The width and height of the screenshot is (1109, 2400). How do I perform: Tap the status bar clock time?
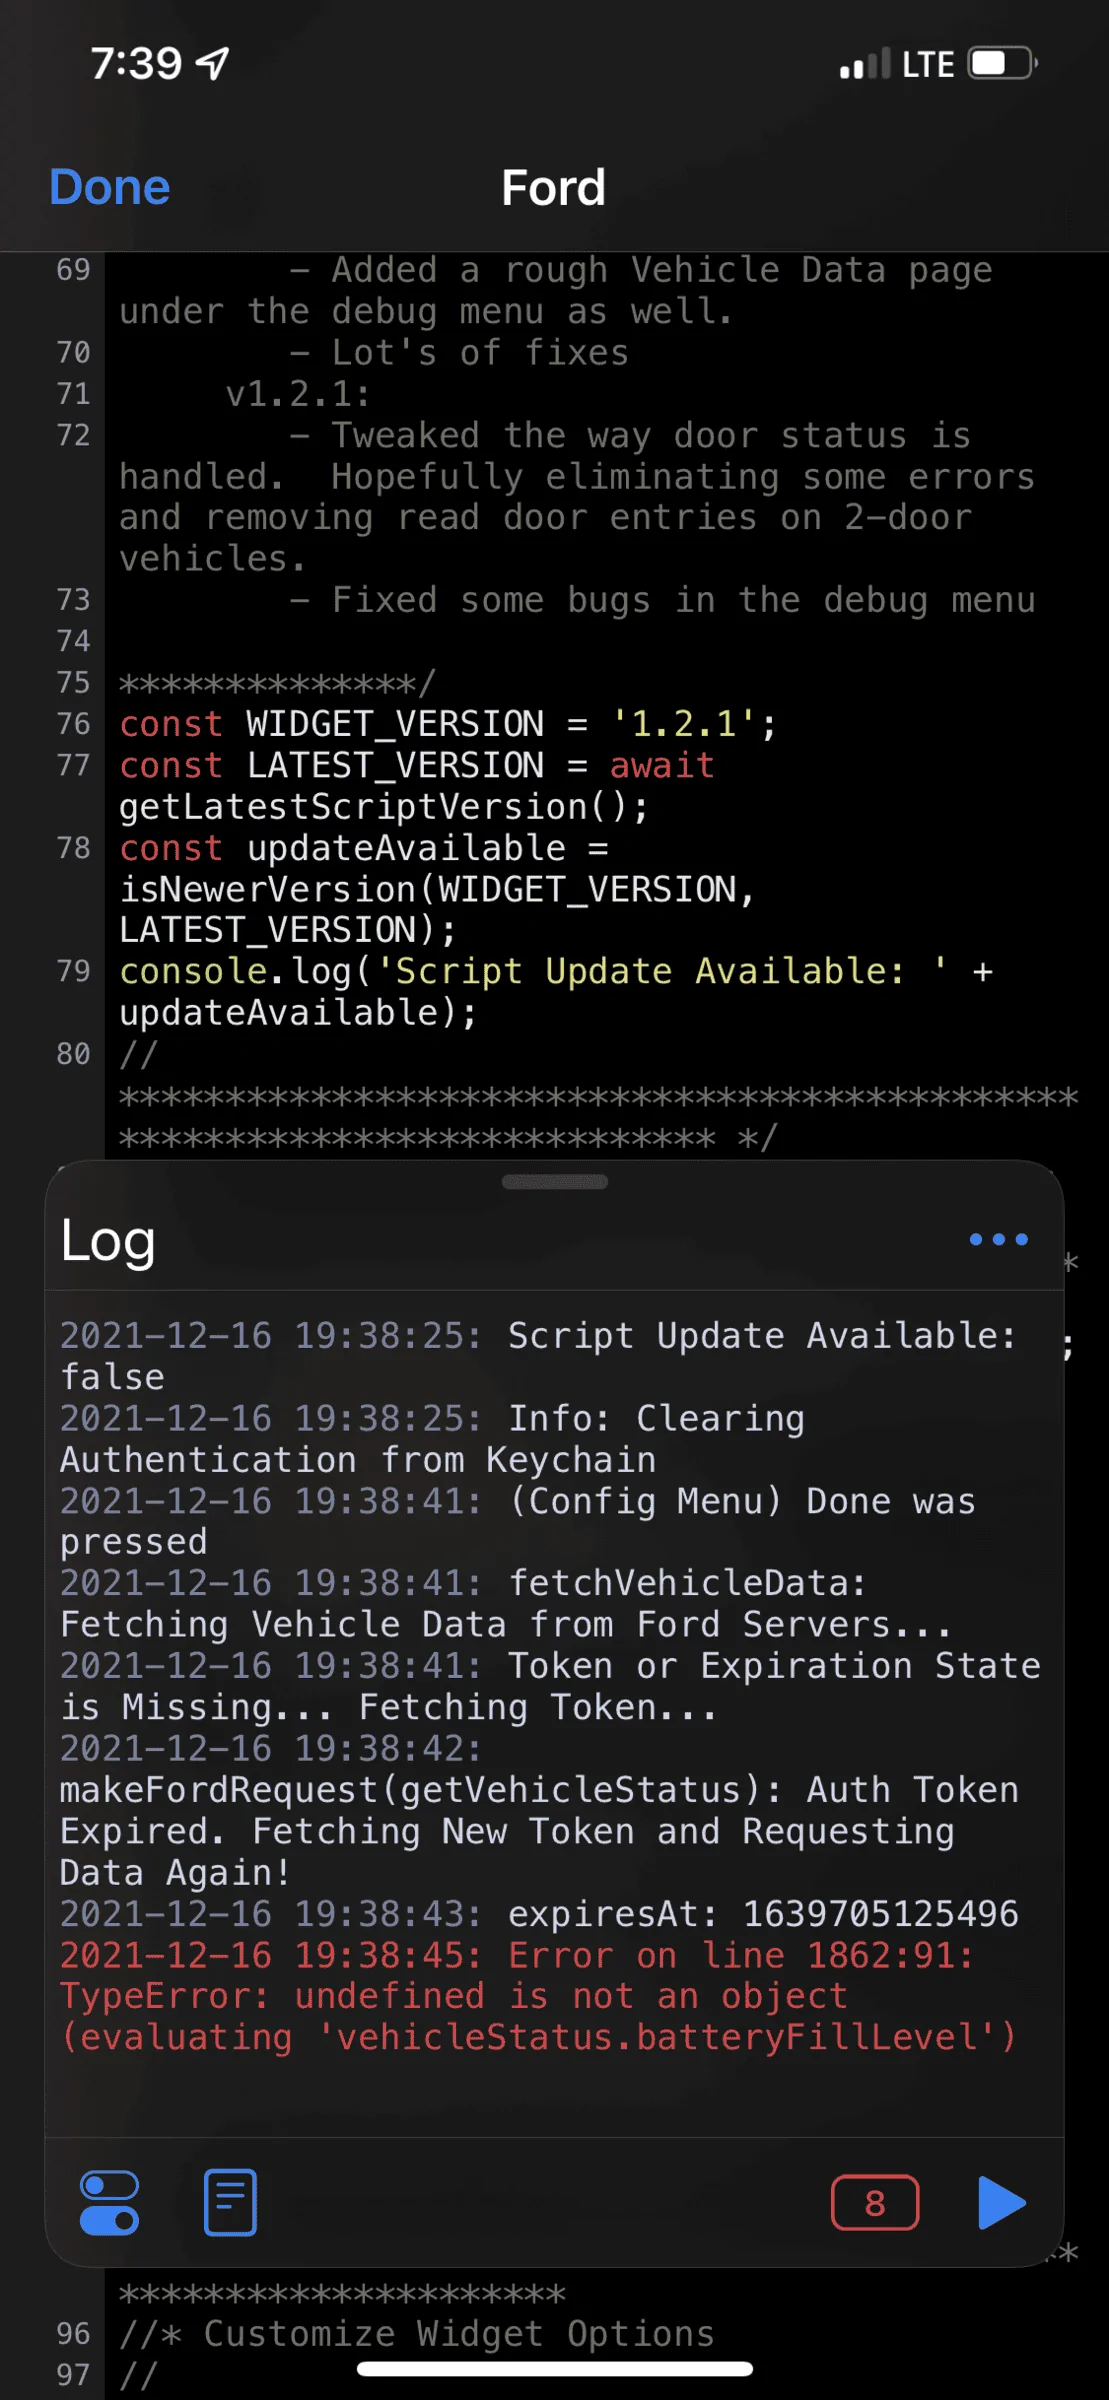click(136, 64)
